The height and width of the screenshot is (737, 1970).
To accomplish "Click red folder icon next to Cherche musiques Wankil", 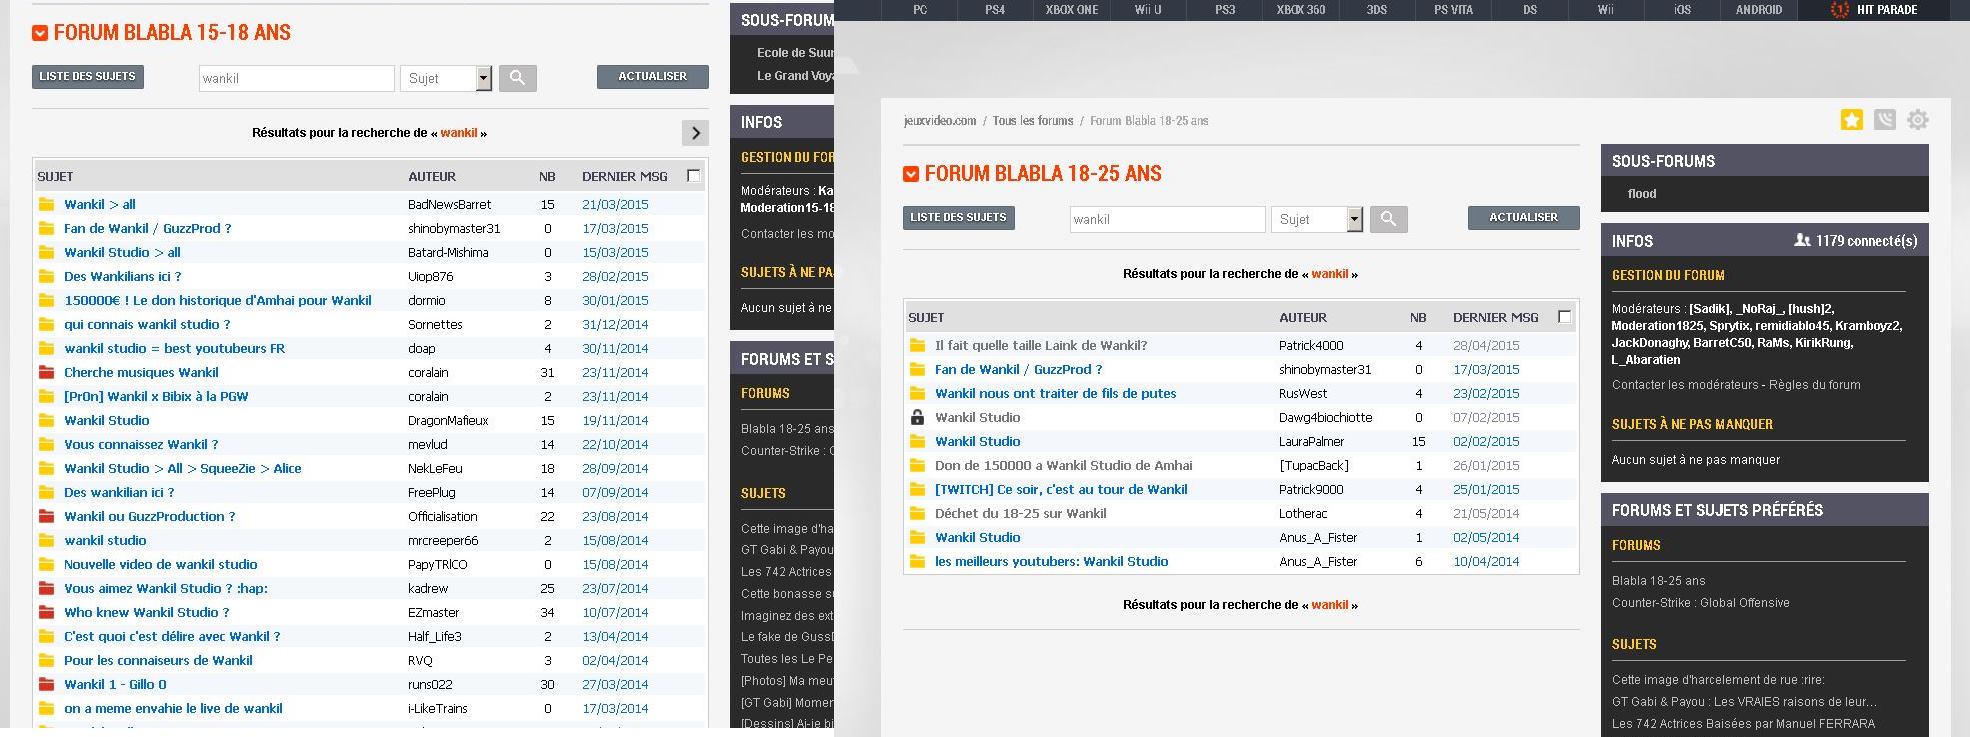I will click(46, 373).
